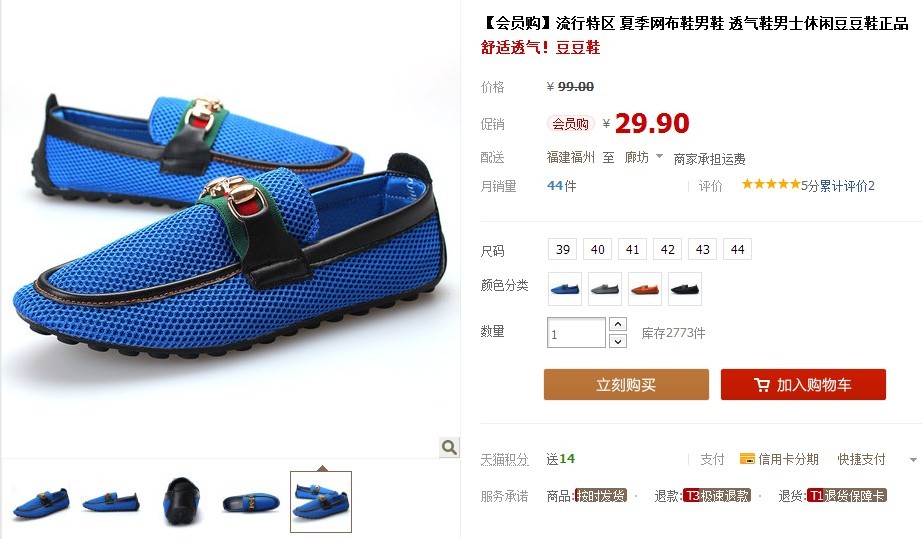922x539 pixels.
Task: Click the 按时发货 service badge
Action: click(x=601, y=496)
